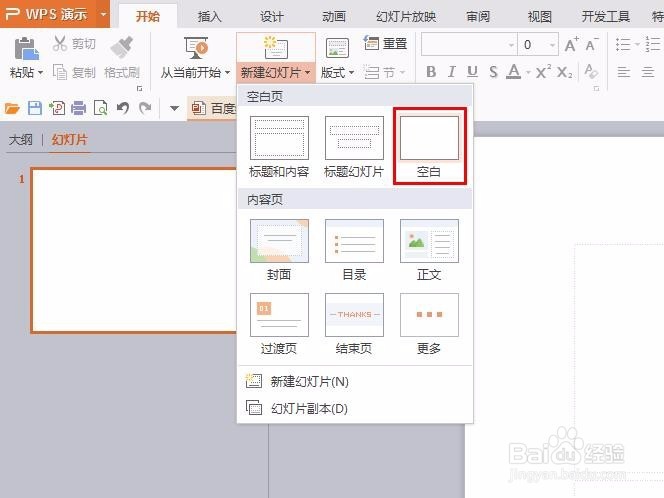664x498 pixels.
Task: Apply superscript formatting
Action: coord(543,72)
